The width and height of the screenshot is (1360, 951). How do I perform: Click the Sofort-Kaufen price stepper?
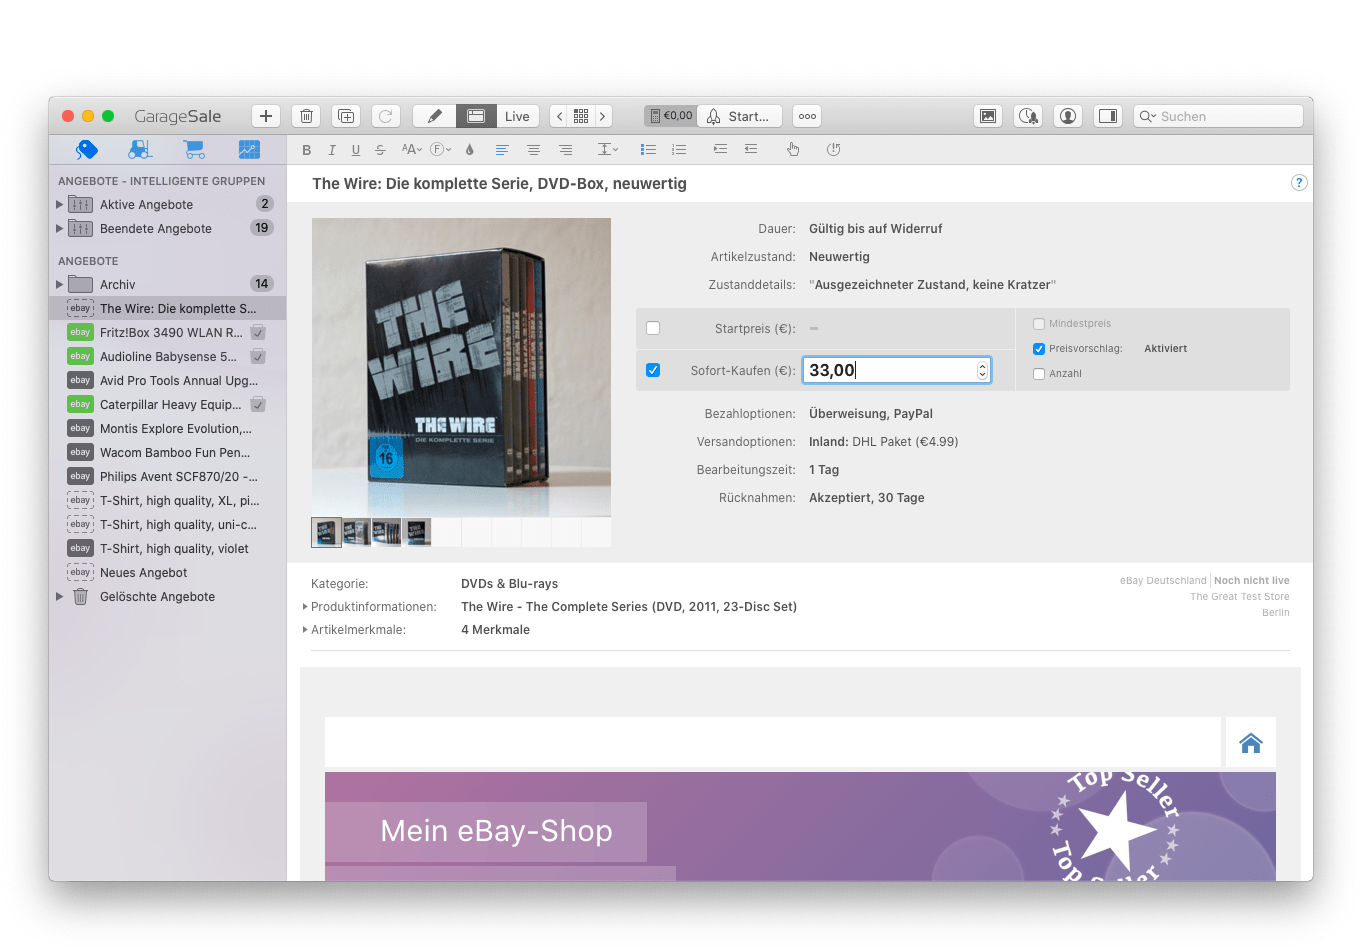click(982, 370)
